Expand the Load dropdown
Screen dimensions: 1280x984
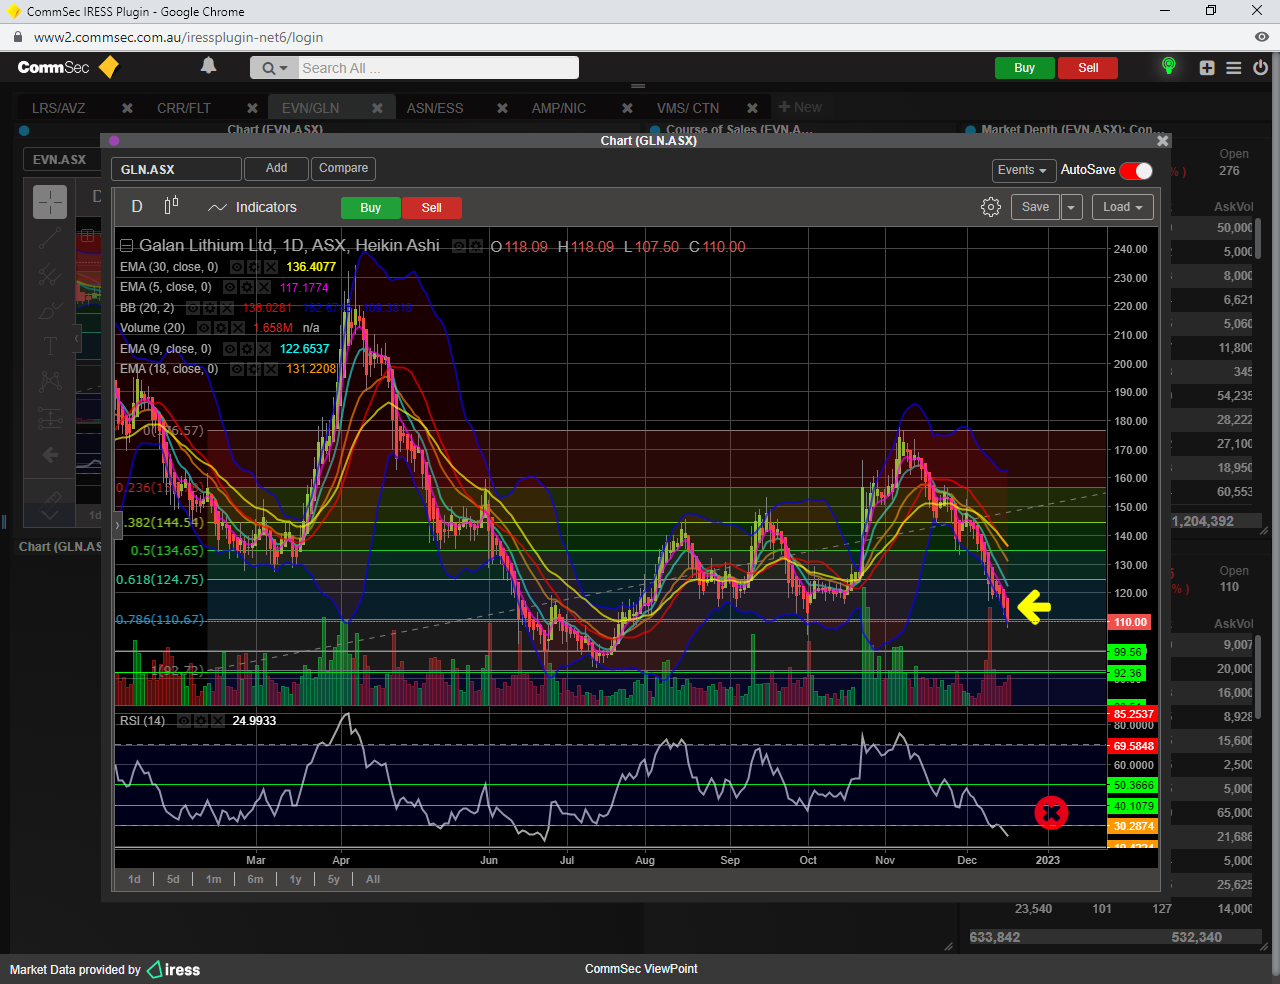(x=1123, y=207)
